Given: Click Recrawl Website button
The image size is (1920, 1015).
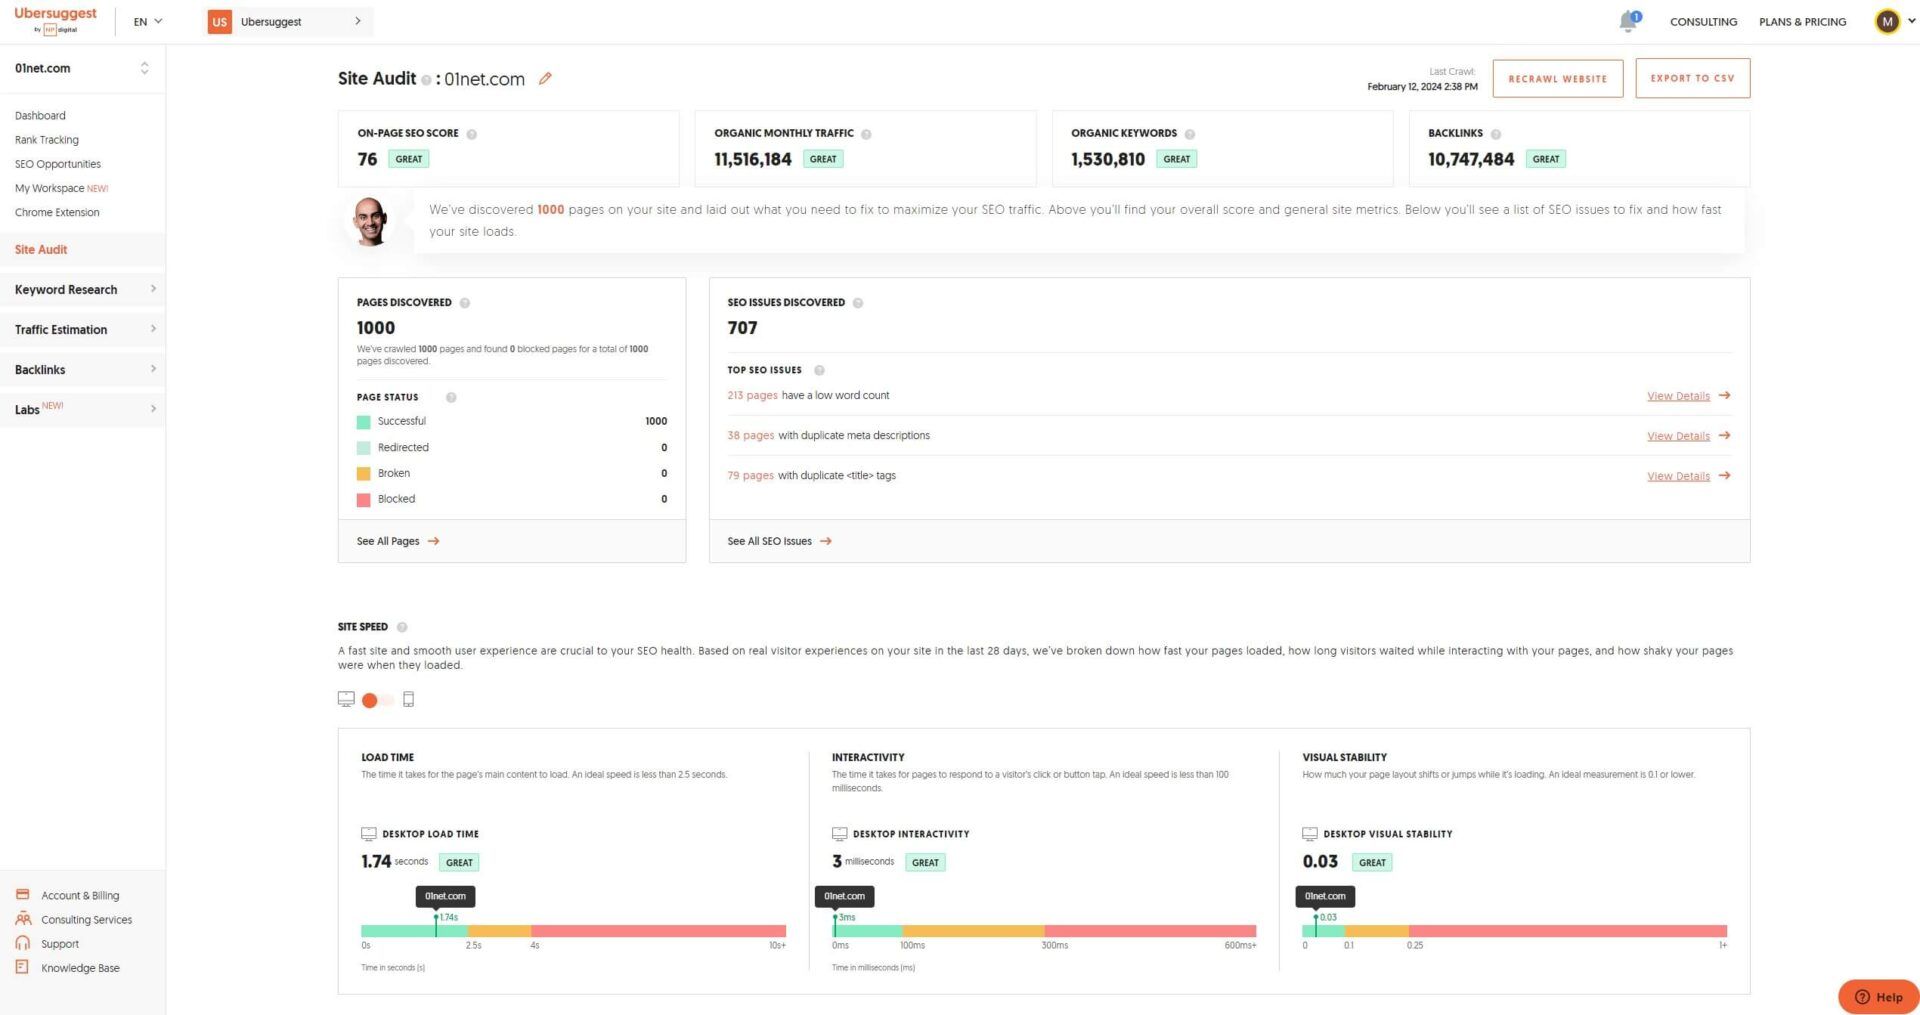Looking at the screenshot, I should 1557,78.
